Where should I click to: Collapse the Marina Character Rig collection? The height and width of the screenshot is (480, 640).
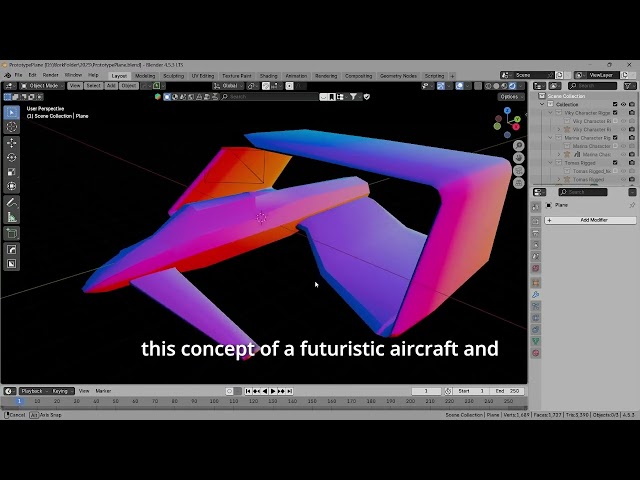pos(551,138)
